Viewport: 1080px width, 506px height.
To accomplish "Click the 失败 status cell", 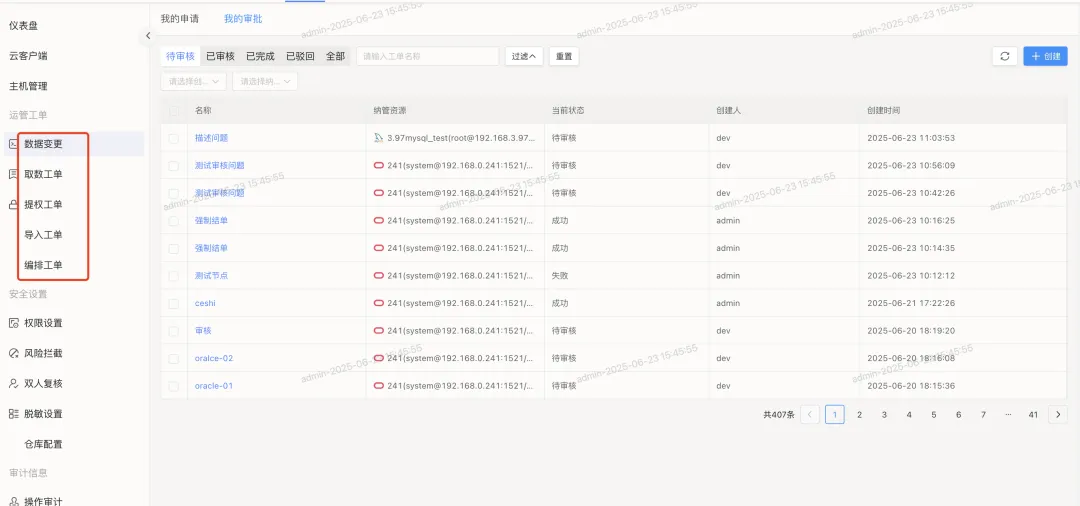I will (560, 275).
